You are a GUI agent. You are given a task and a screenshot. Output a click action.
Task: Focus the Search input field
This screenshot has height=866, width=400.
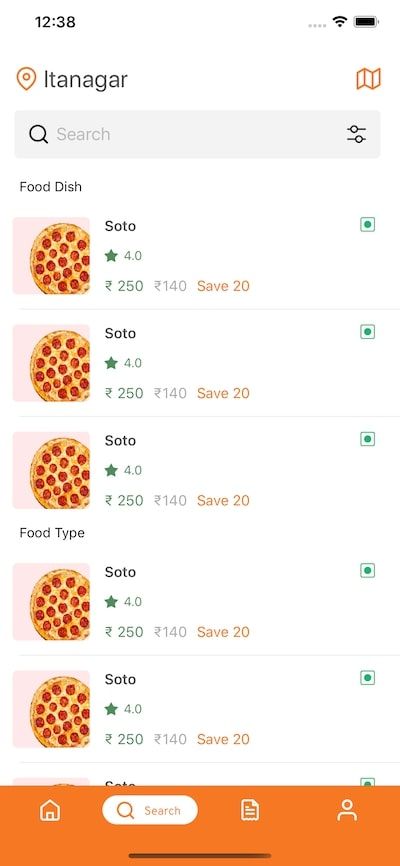pos(197,134)
